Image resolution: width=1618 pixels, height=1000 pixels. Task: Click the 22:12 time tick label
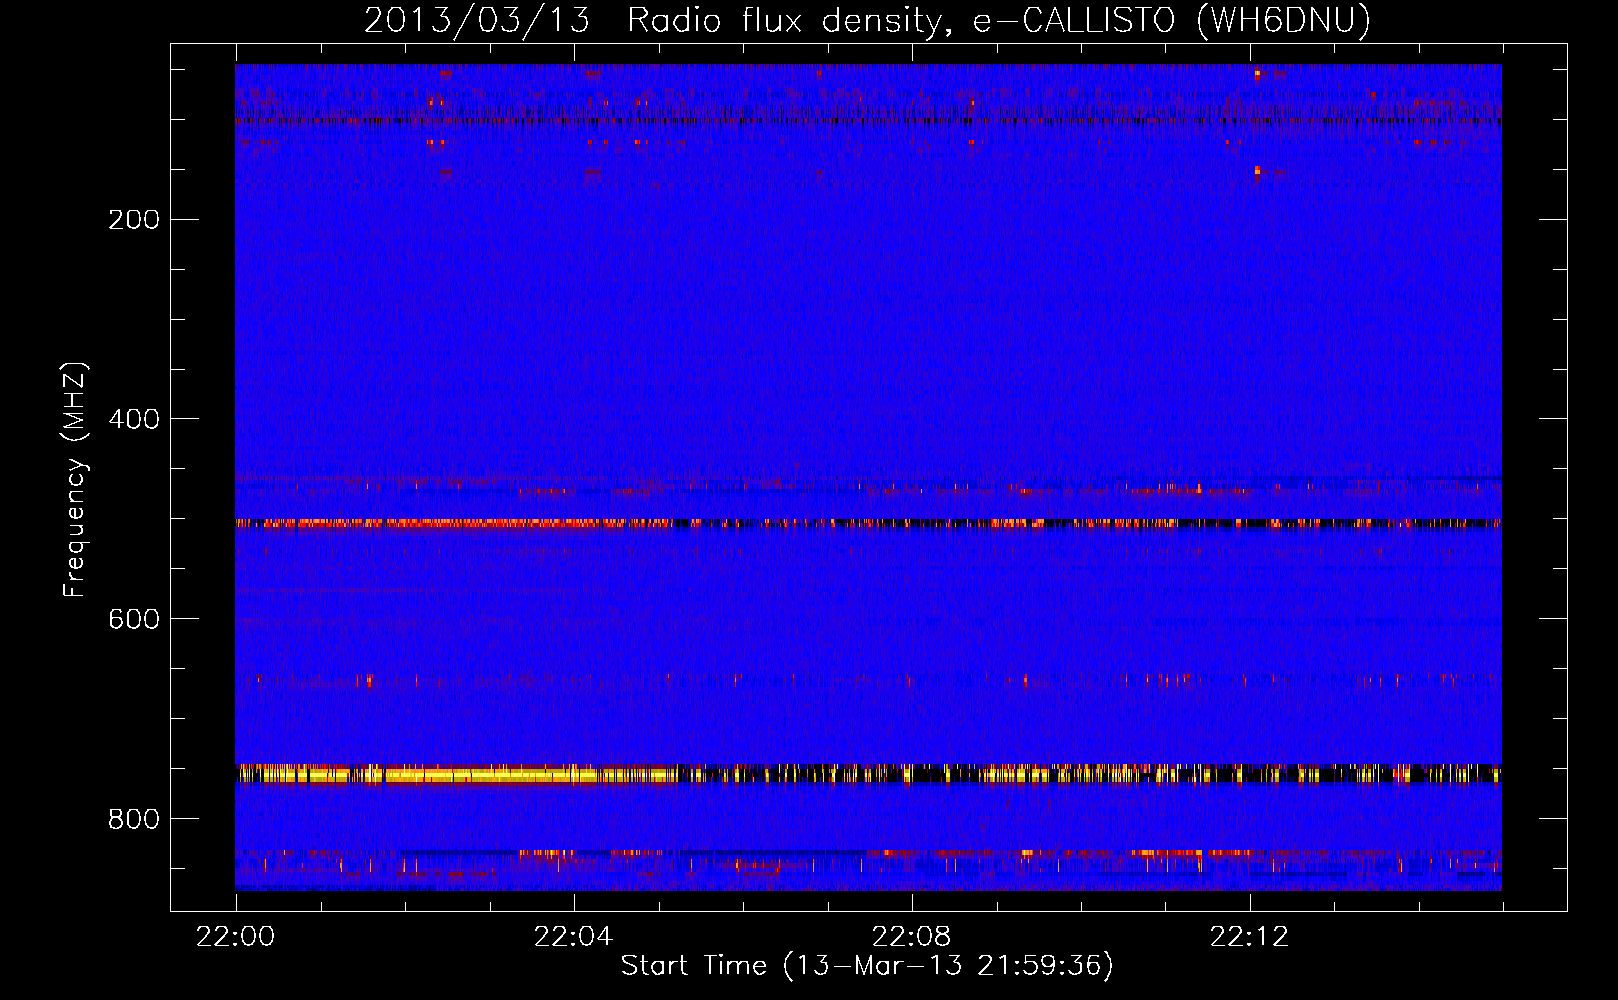[x=1249, y=937]
